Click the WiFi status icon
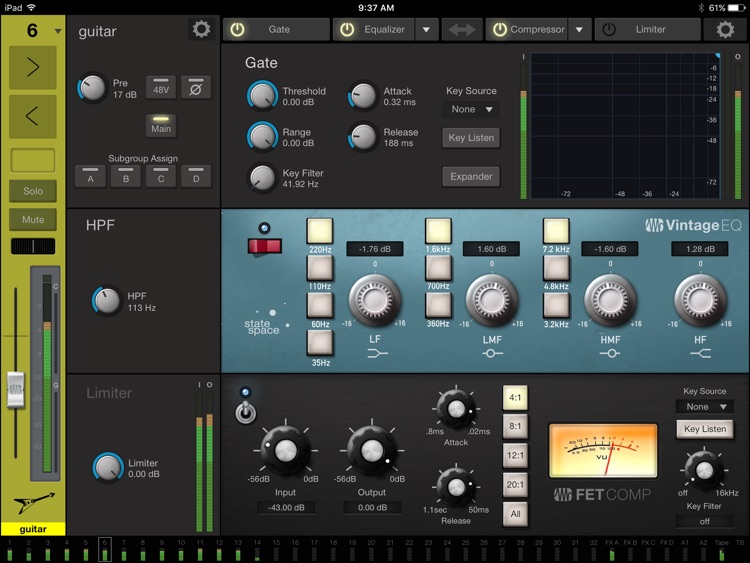Screen dimensions: 750x563 point(31,8)
